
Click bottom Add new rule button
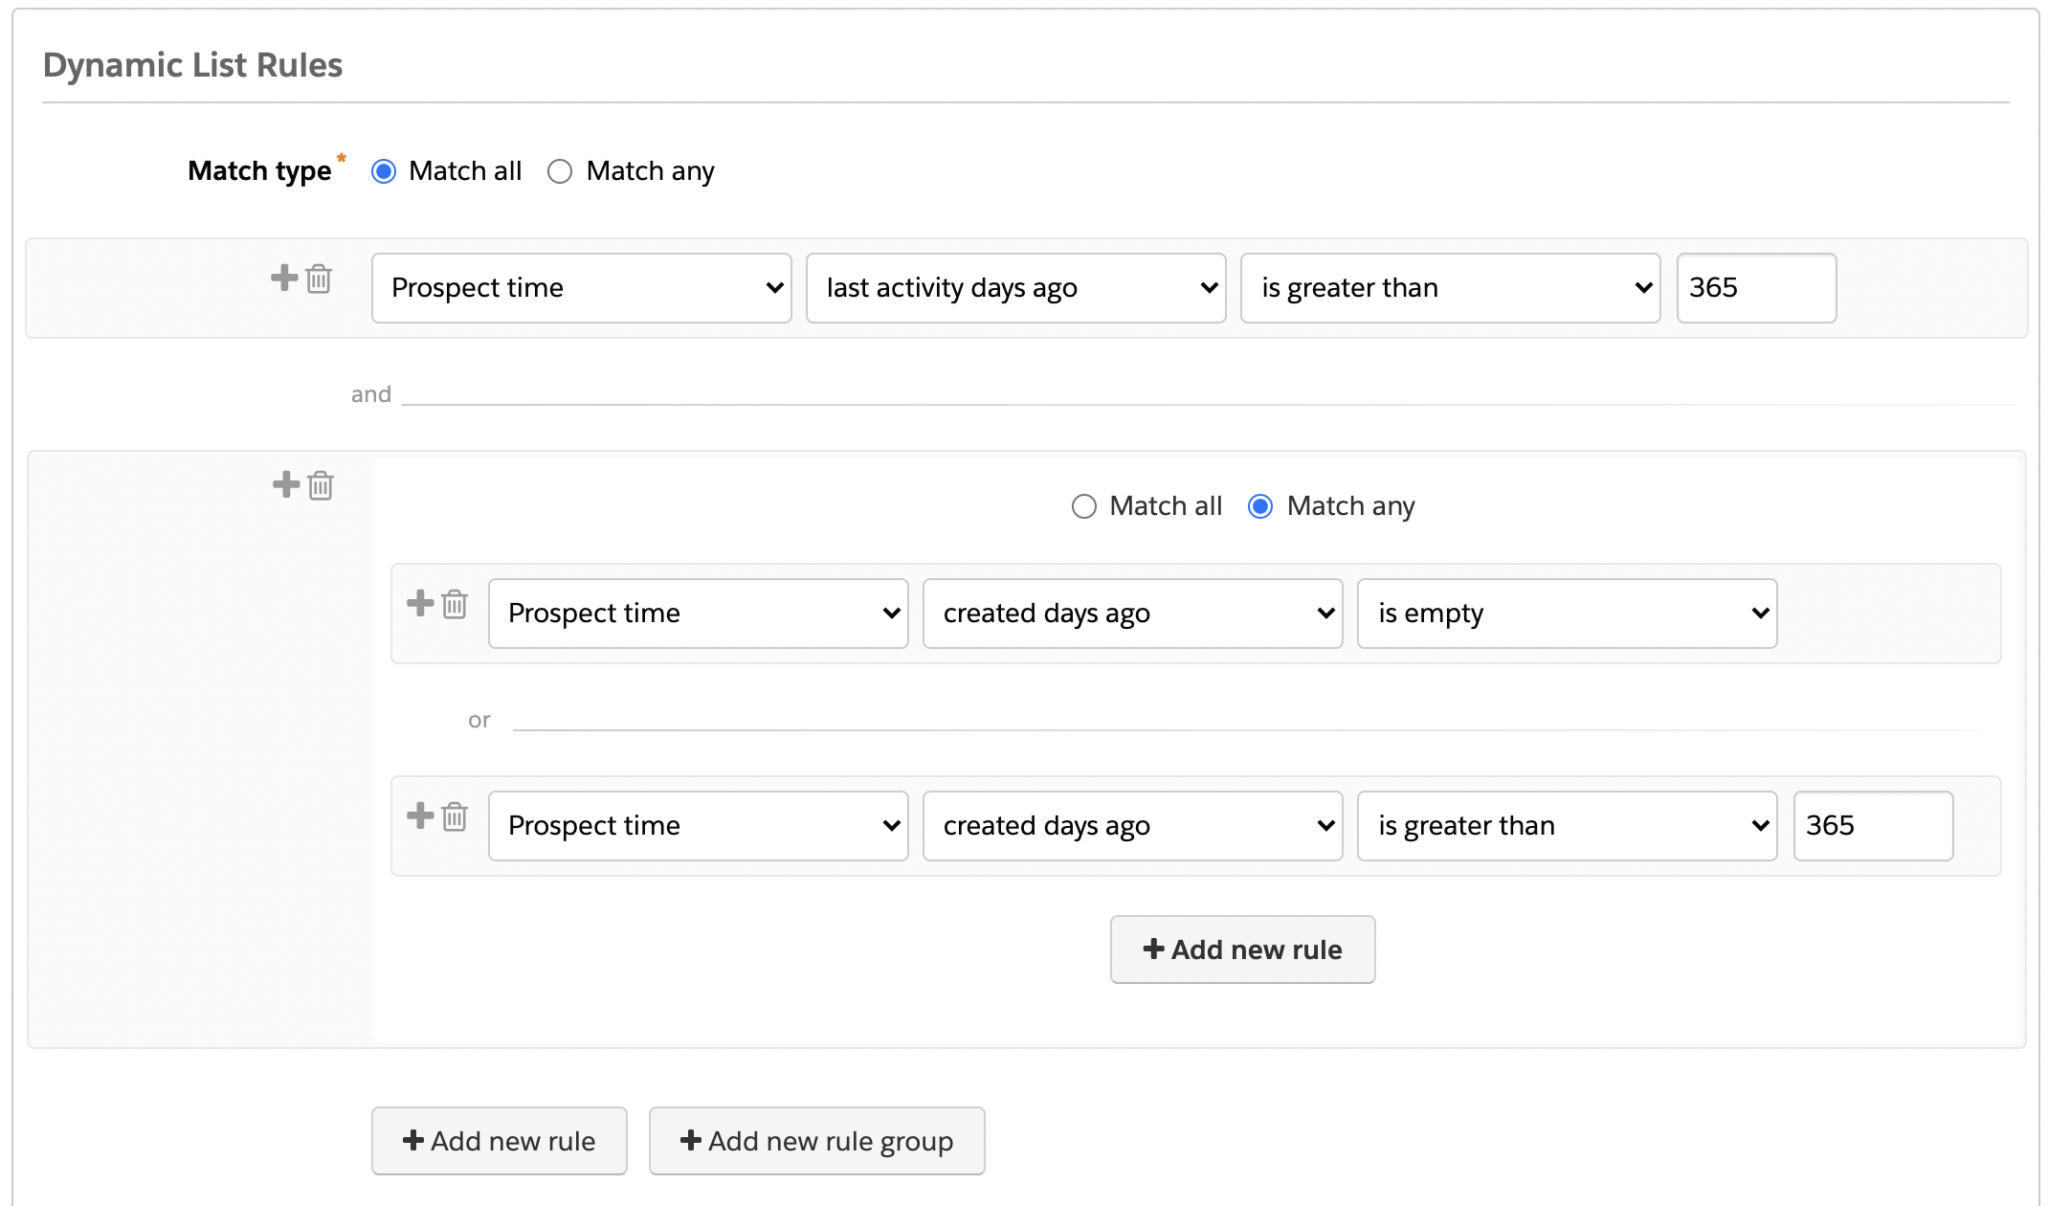(x=499, y=1141)
